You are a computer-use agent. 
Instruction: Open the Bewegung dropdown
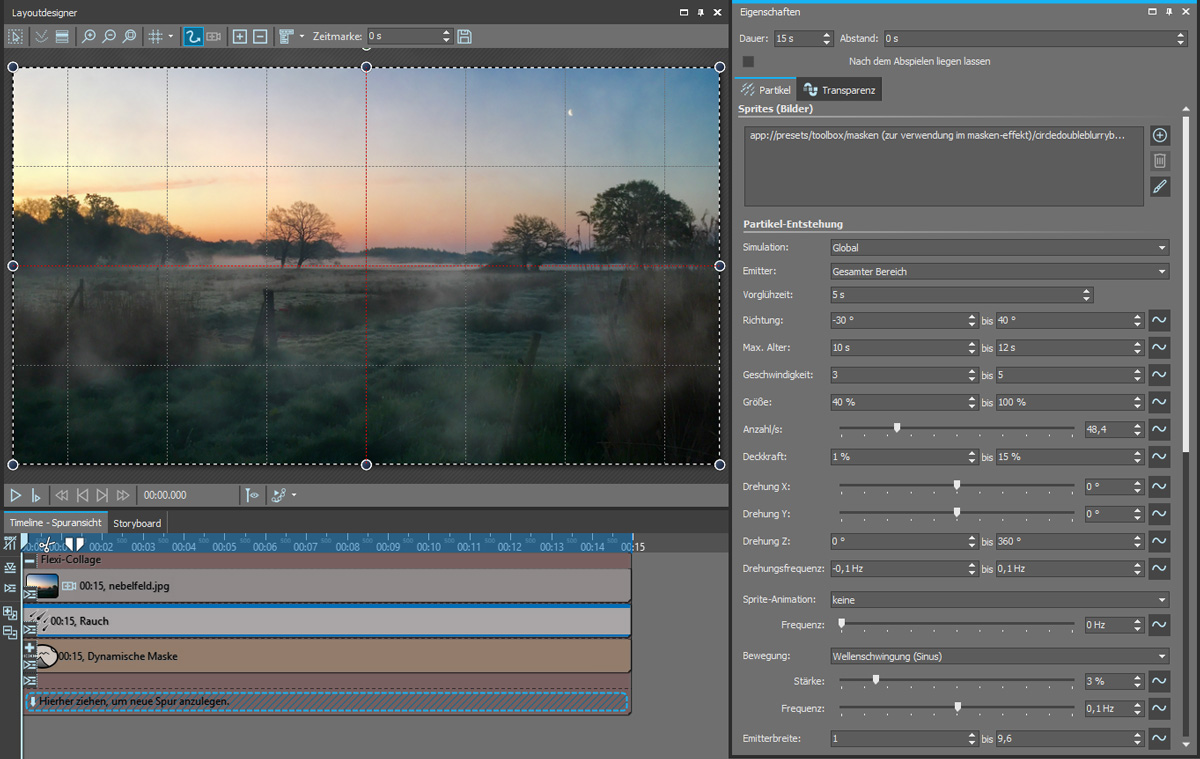click(x=998, y=657)
